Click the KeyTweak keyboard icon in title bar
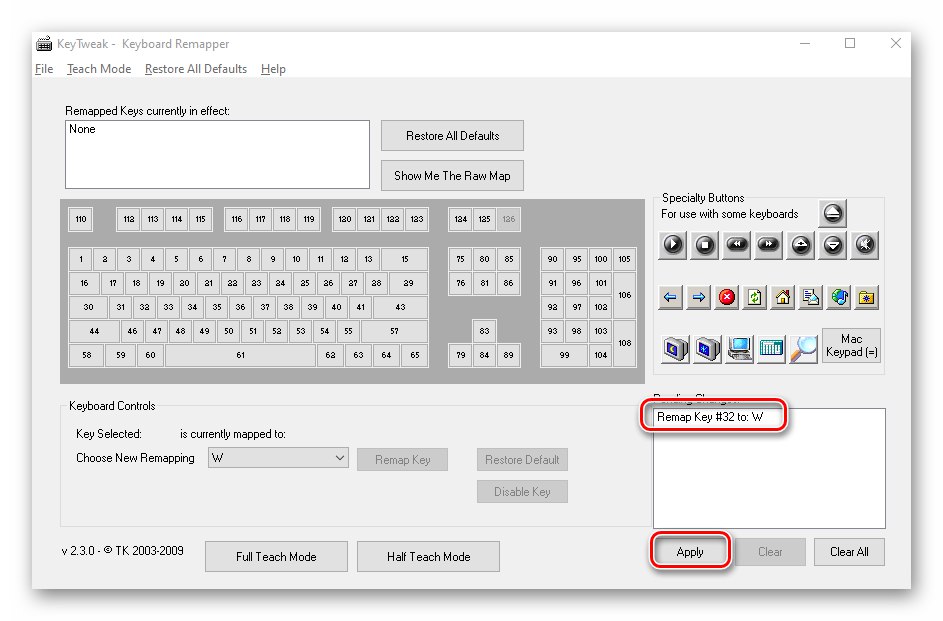943x621 pixels. [44, 43]
